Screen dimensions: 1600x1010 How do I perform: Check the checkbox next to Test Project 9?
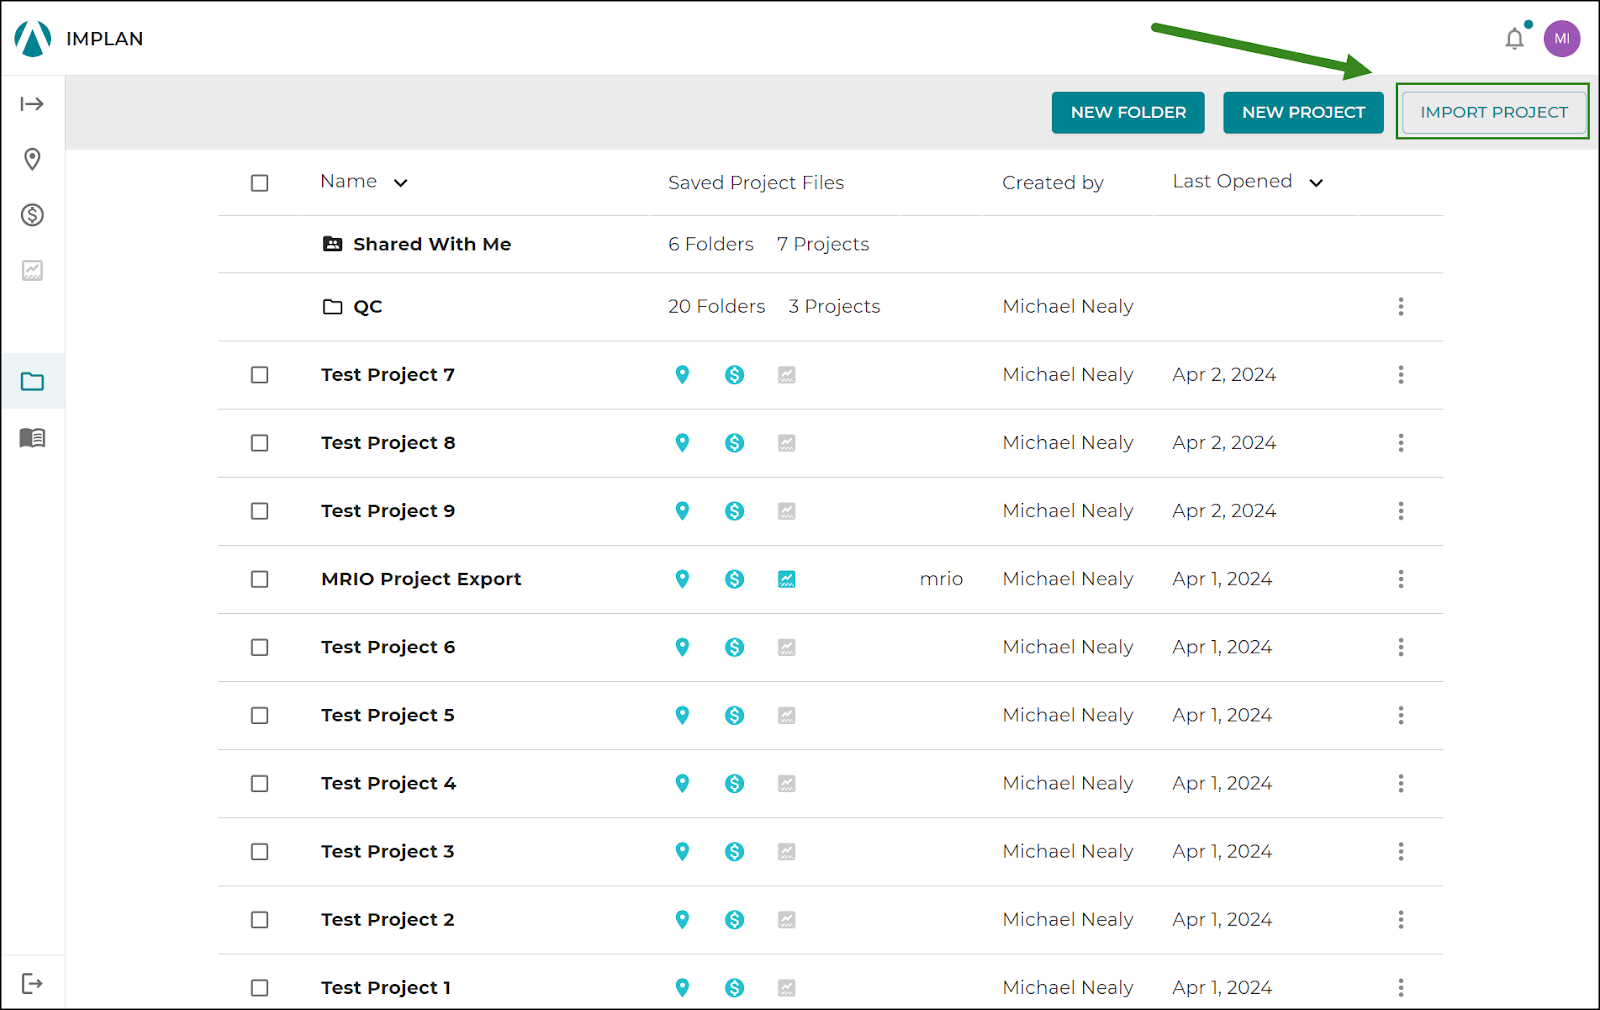click(x=259, y=511)
